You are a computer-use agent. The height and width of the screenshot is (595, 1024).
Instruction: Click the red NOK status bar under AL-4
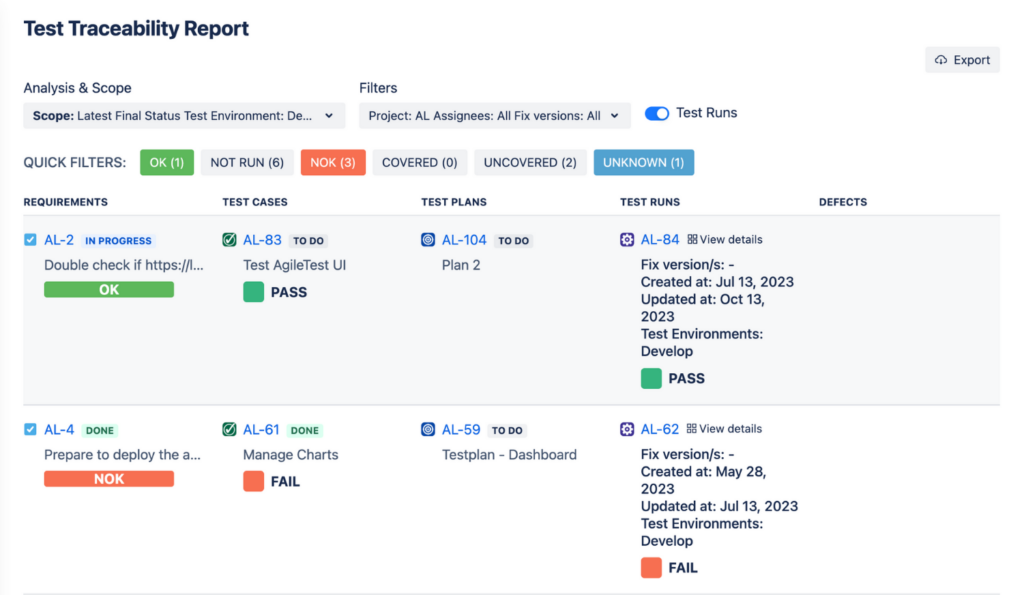click(x=108, y=478)
